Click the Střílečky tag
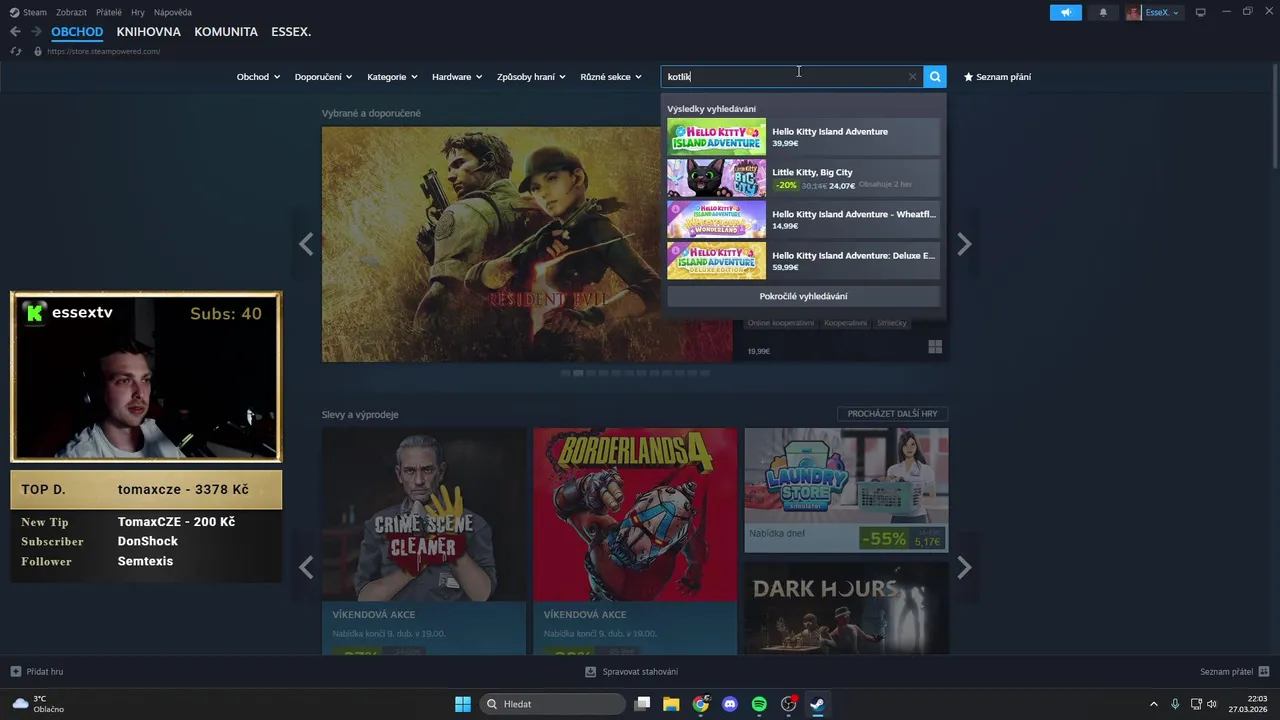Viewport: 1280px width, 720px height. click(x=892, y=323)
